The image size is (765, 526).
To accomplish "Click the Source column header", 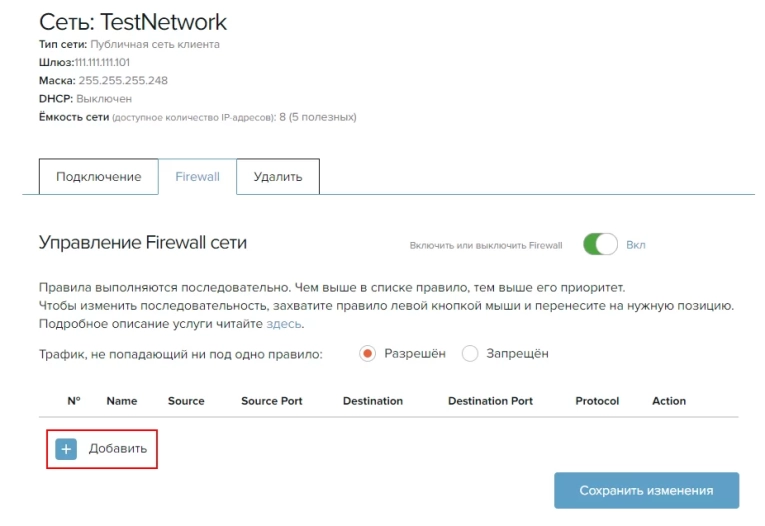I will pos(186,401).
